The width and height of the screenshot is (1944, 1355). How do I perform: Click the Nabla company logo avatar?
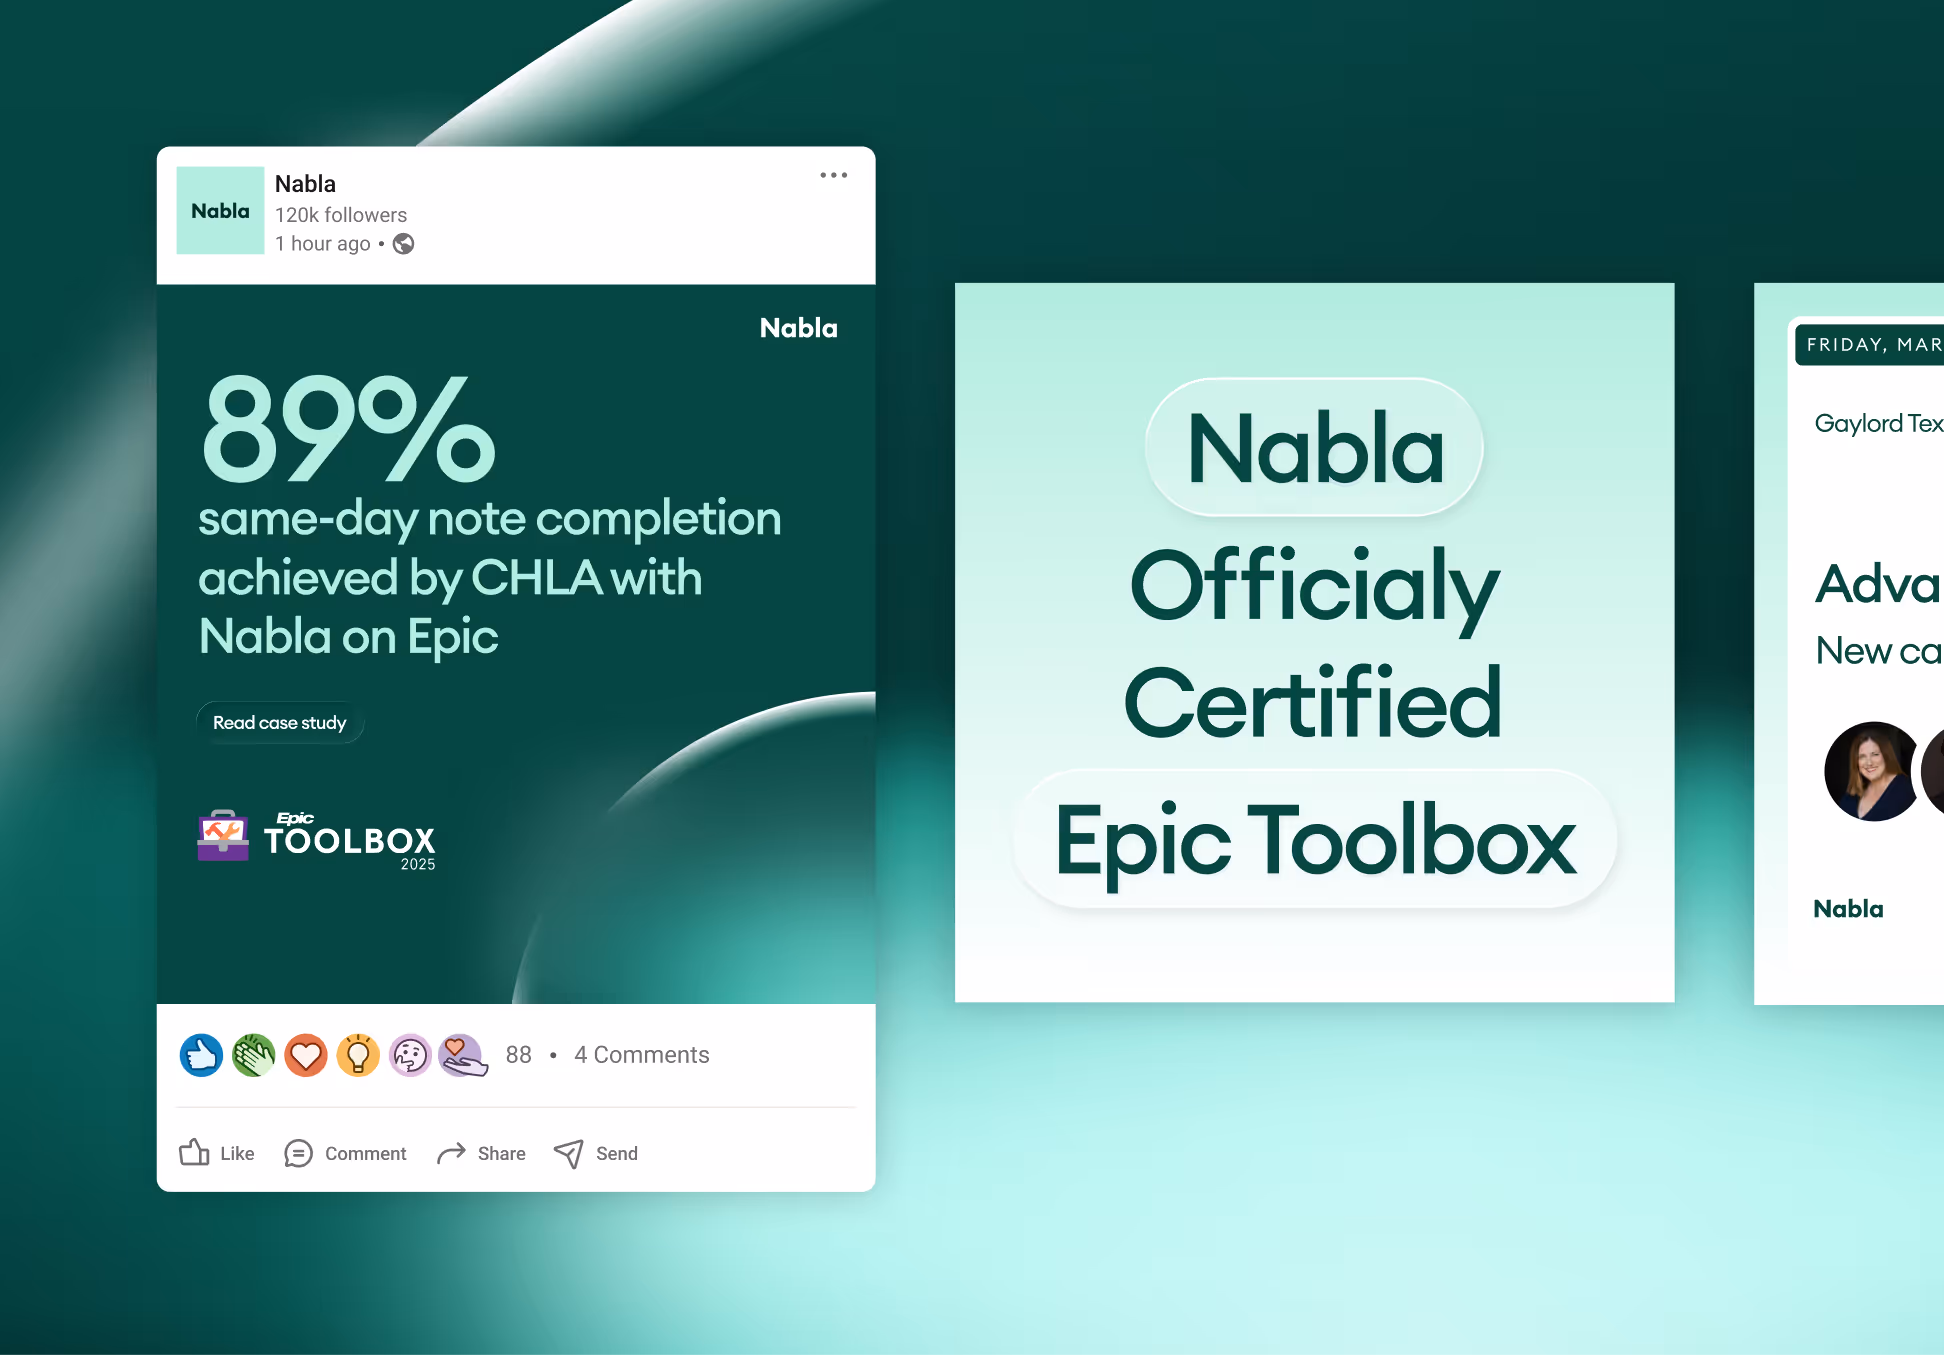[220, 210]
